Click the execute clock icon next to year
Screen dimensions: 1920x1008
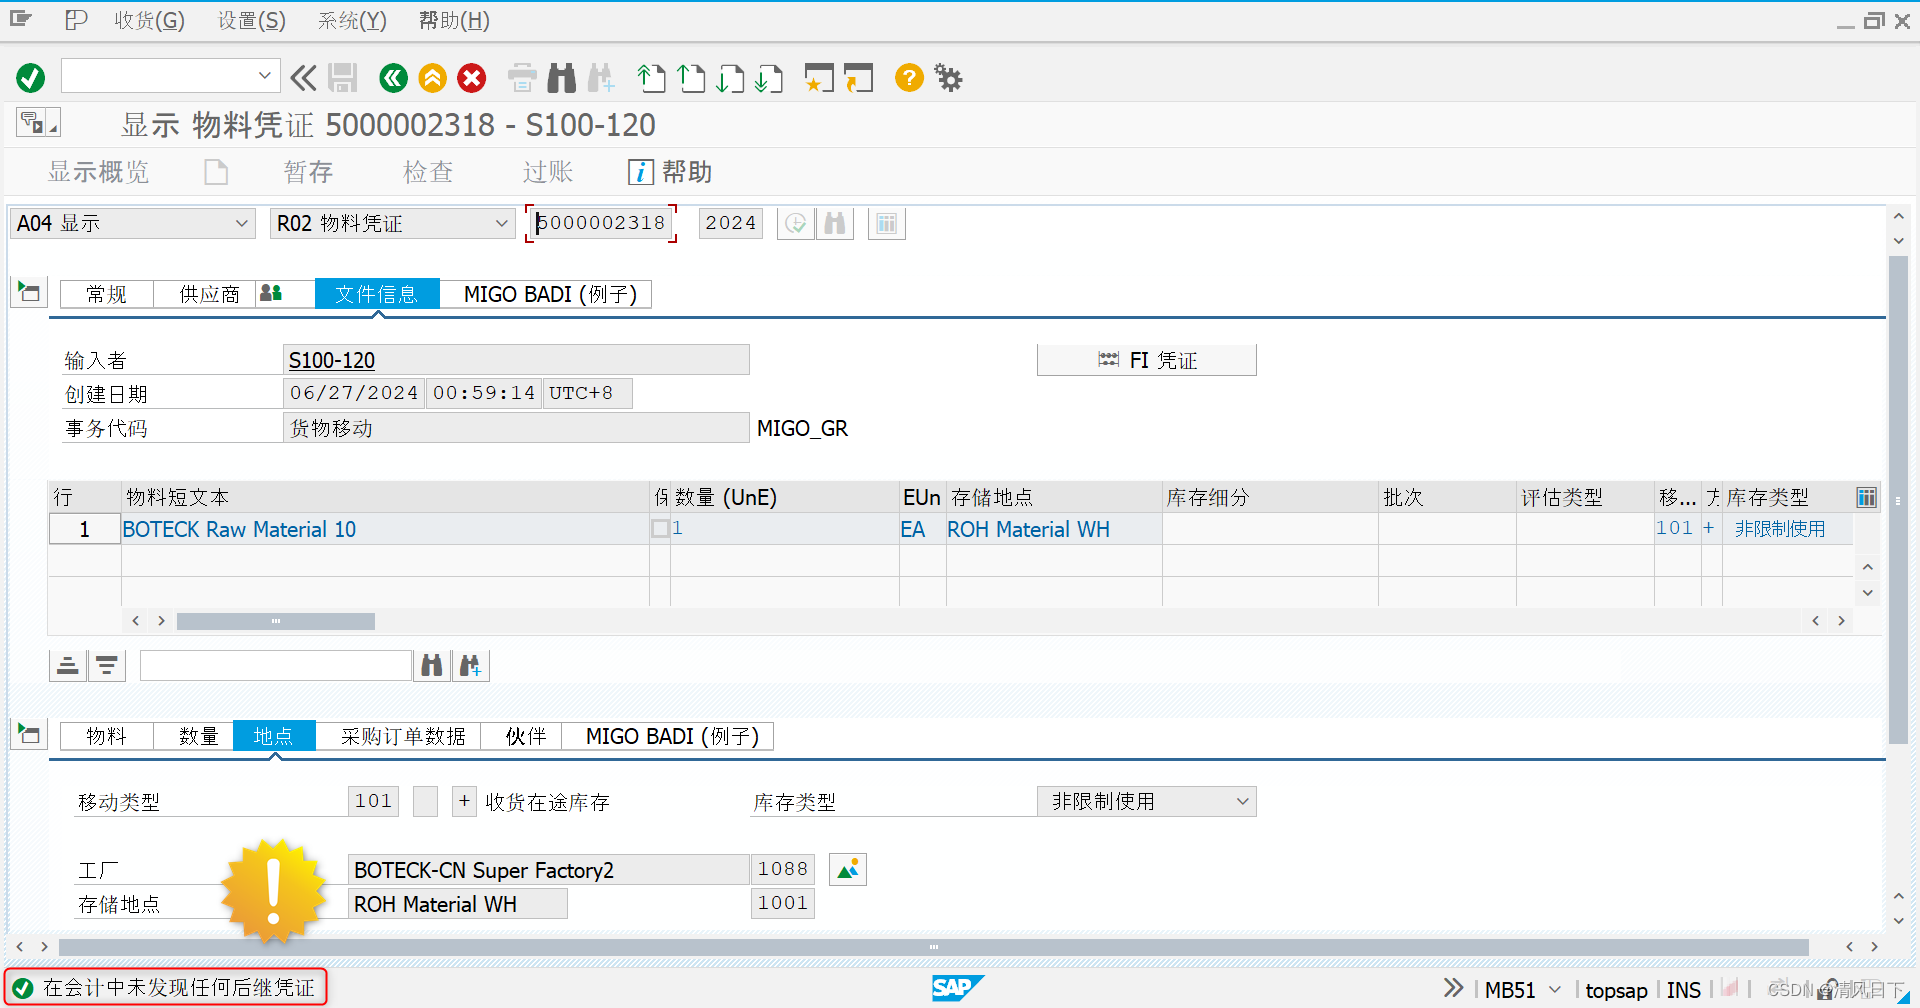[796, 223]
